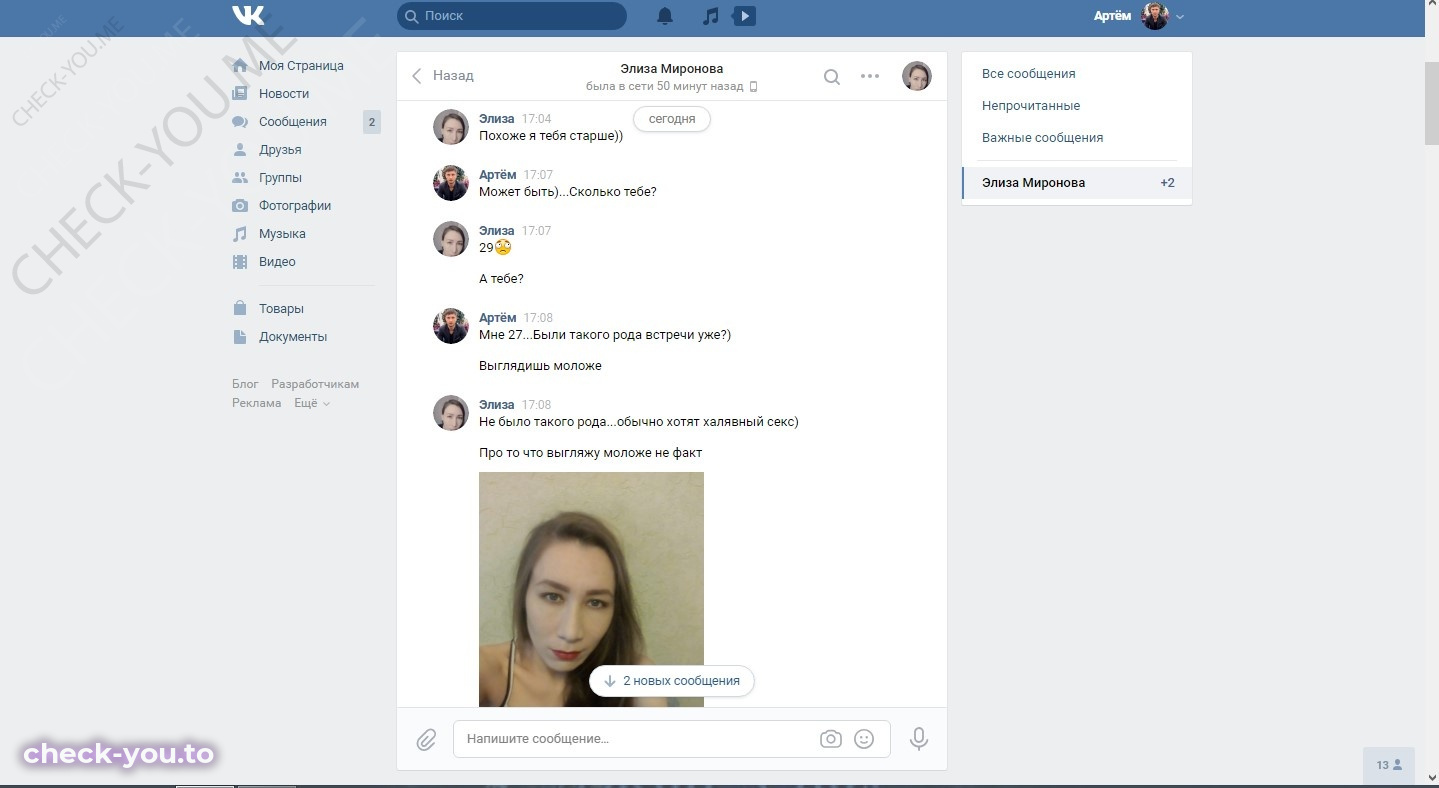Attach a file with paperclip icon

coord(426,739)
